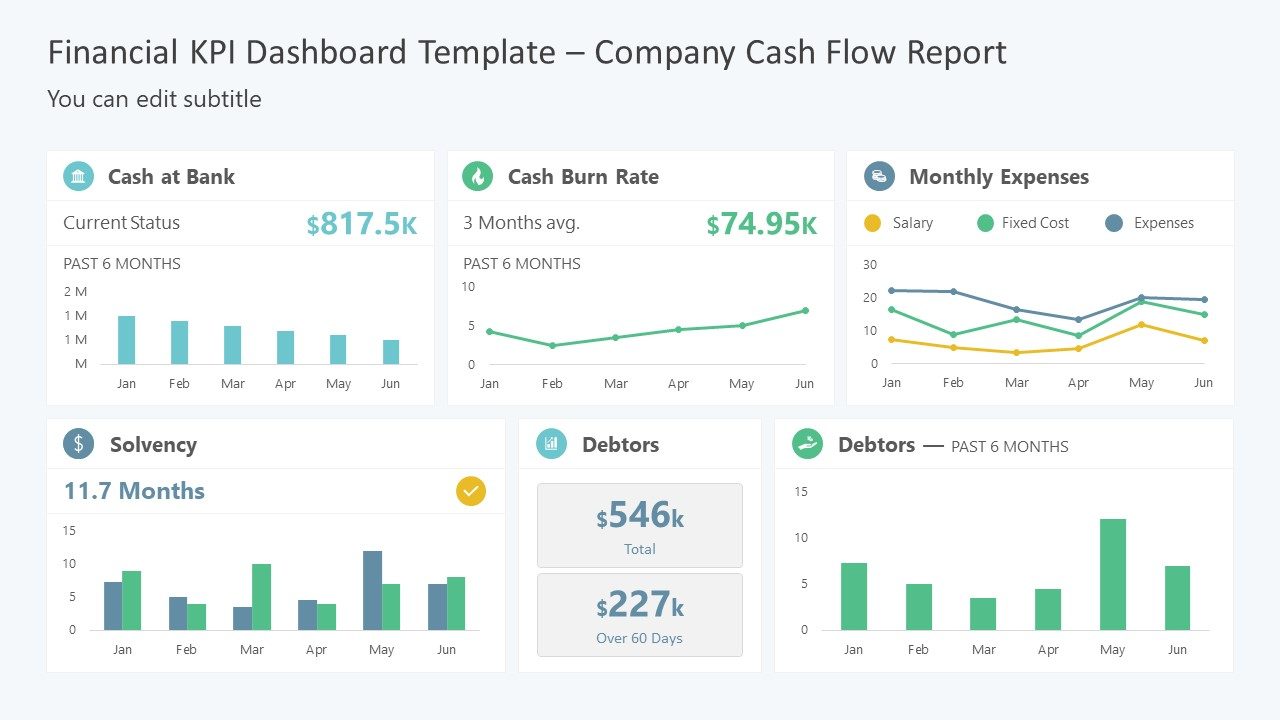The width and height of the screenshot is (1280, 720).
Task: Click the green checkmark inside the burn rate icon
Action: coord(478,176)
